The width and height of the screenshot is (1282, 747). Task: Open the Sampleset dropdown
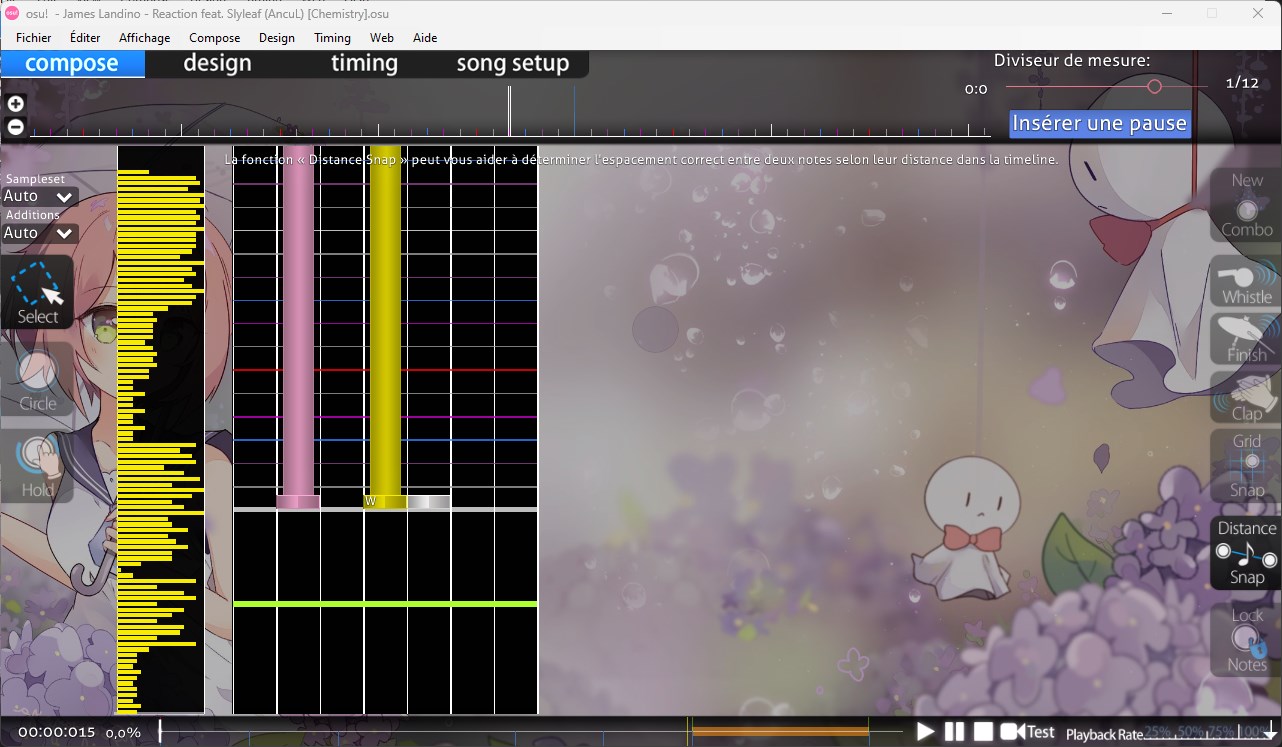[40, 197]
